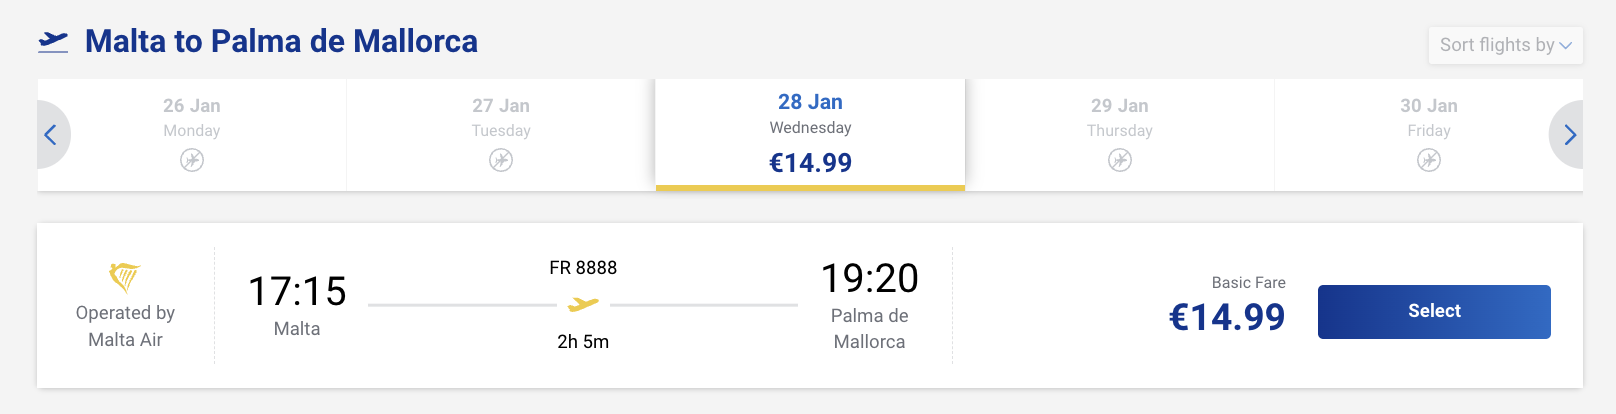Click the Palma de Mallorca destination label
Viewport: 1616px width, 414px height.
click(869, 329)
